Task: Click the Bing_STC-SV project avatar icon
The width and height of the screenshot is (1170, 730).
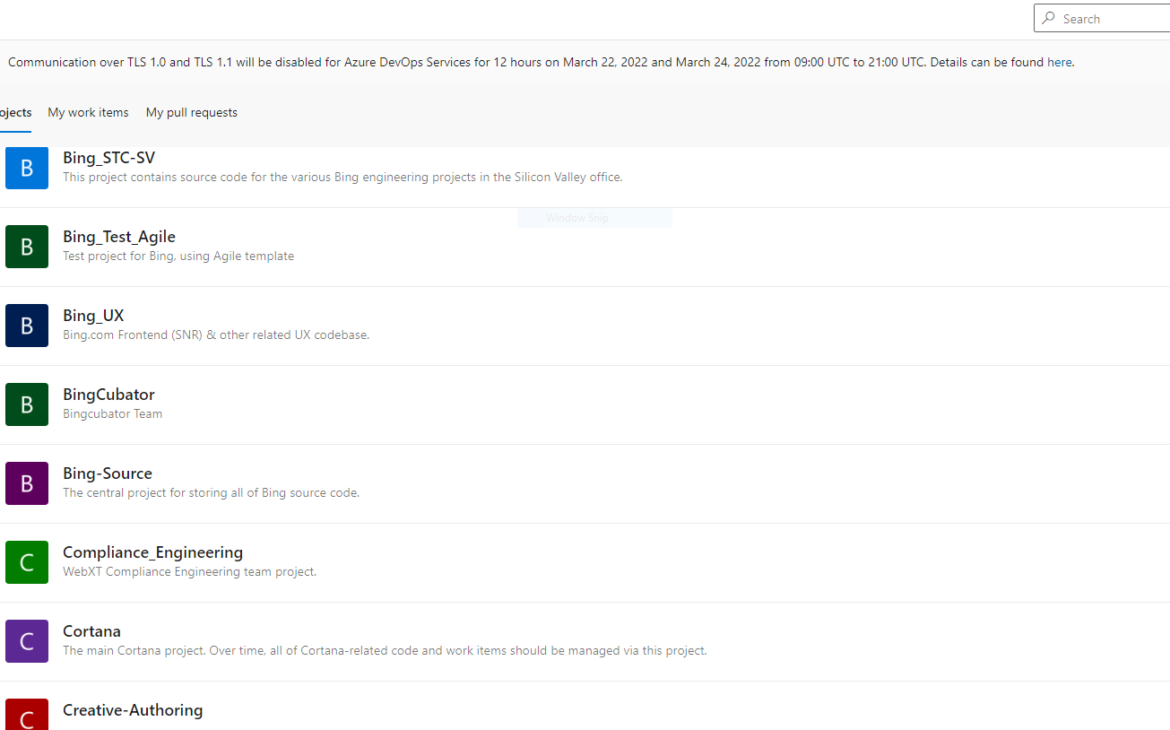Action: [26, 167]
